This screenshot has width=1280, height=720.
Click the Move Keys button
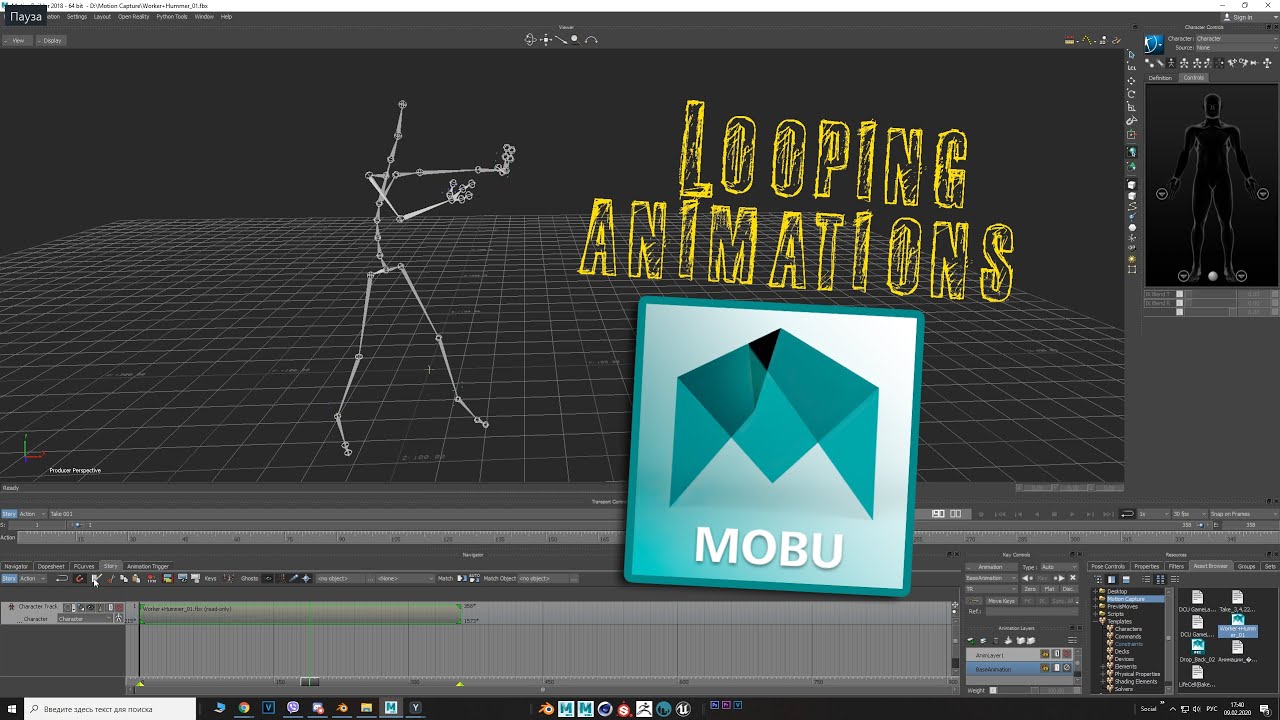[x=1001, y=601]
